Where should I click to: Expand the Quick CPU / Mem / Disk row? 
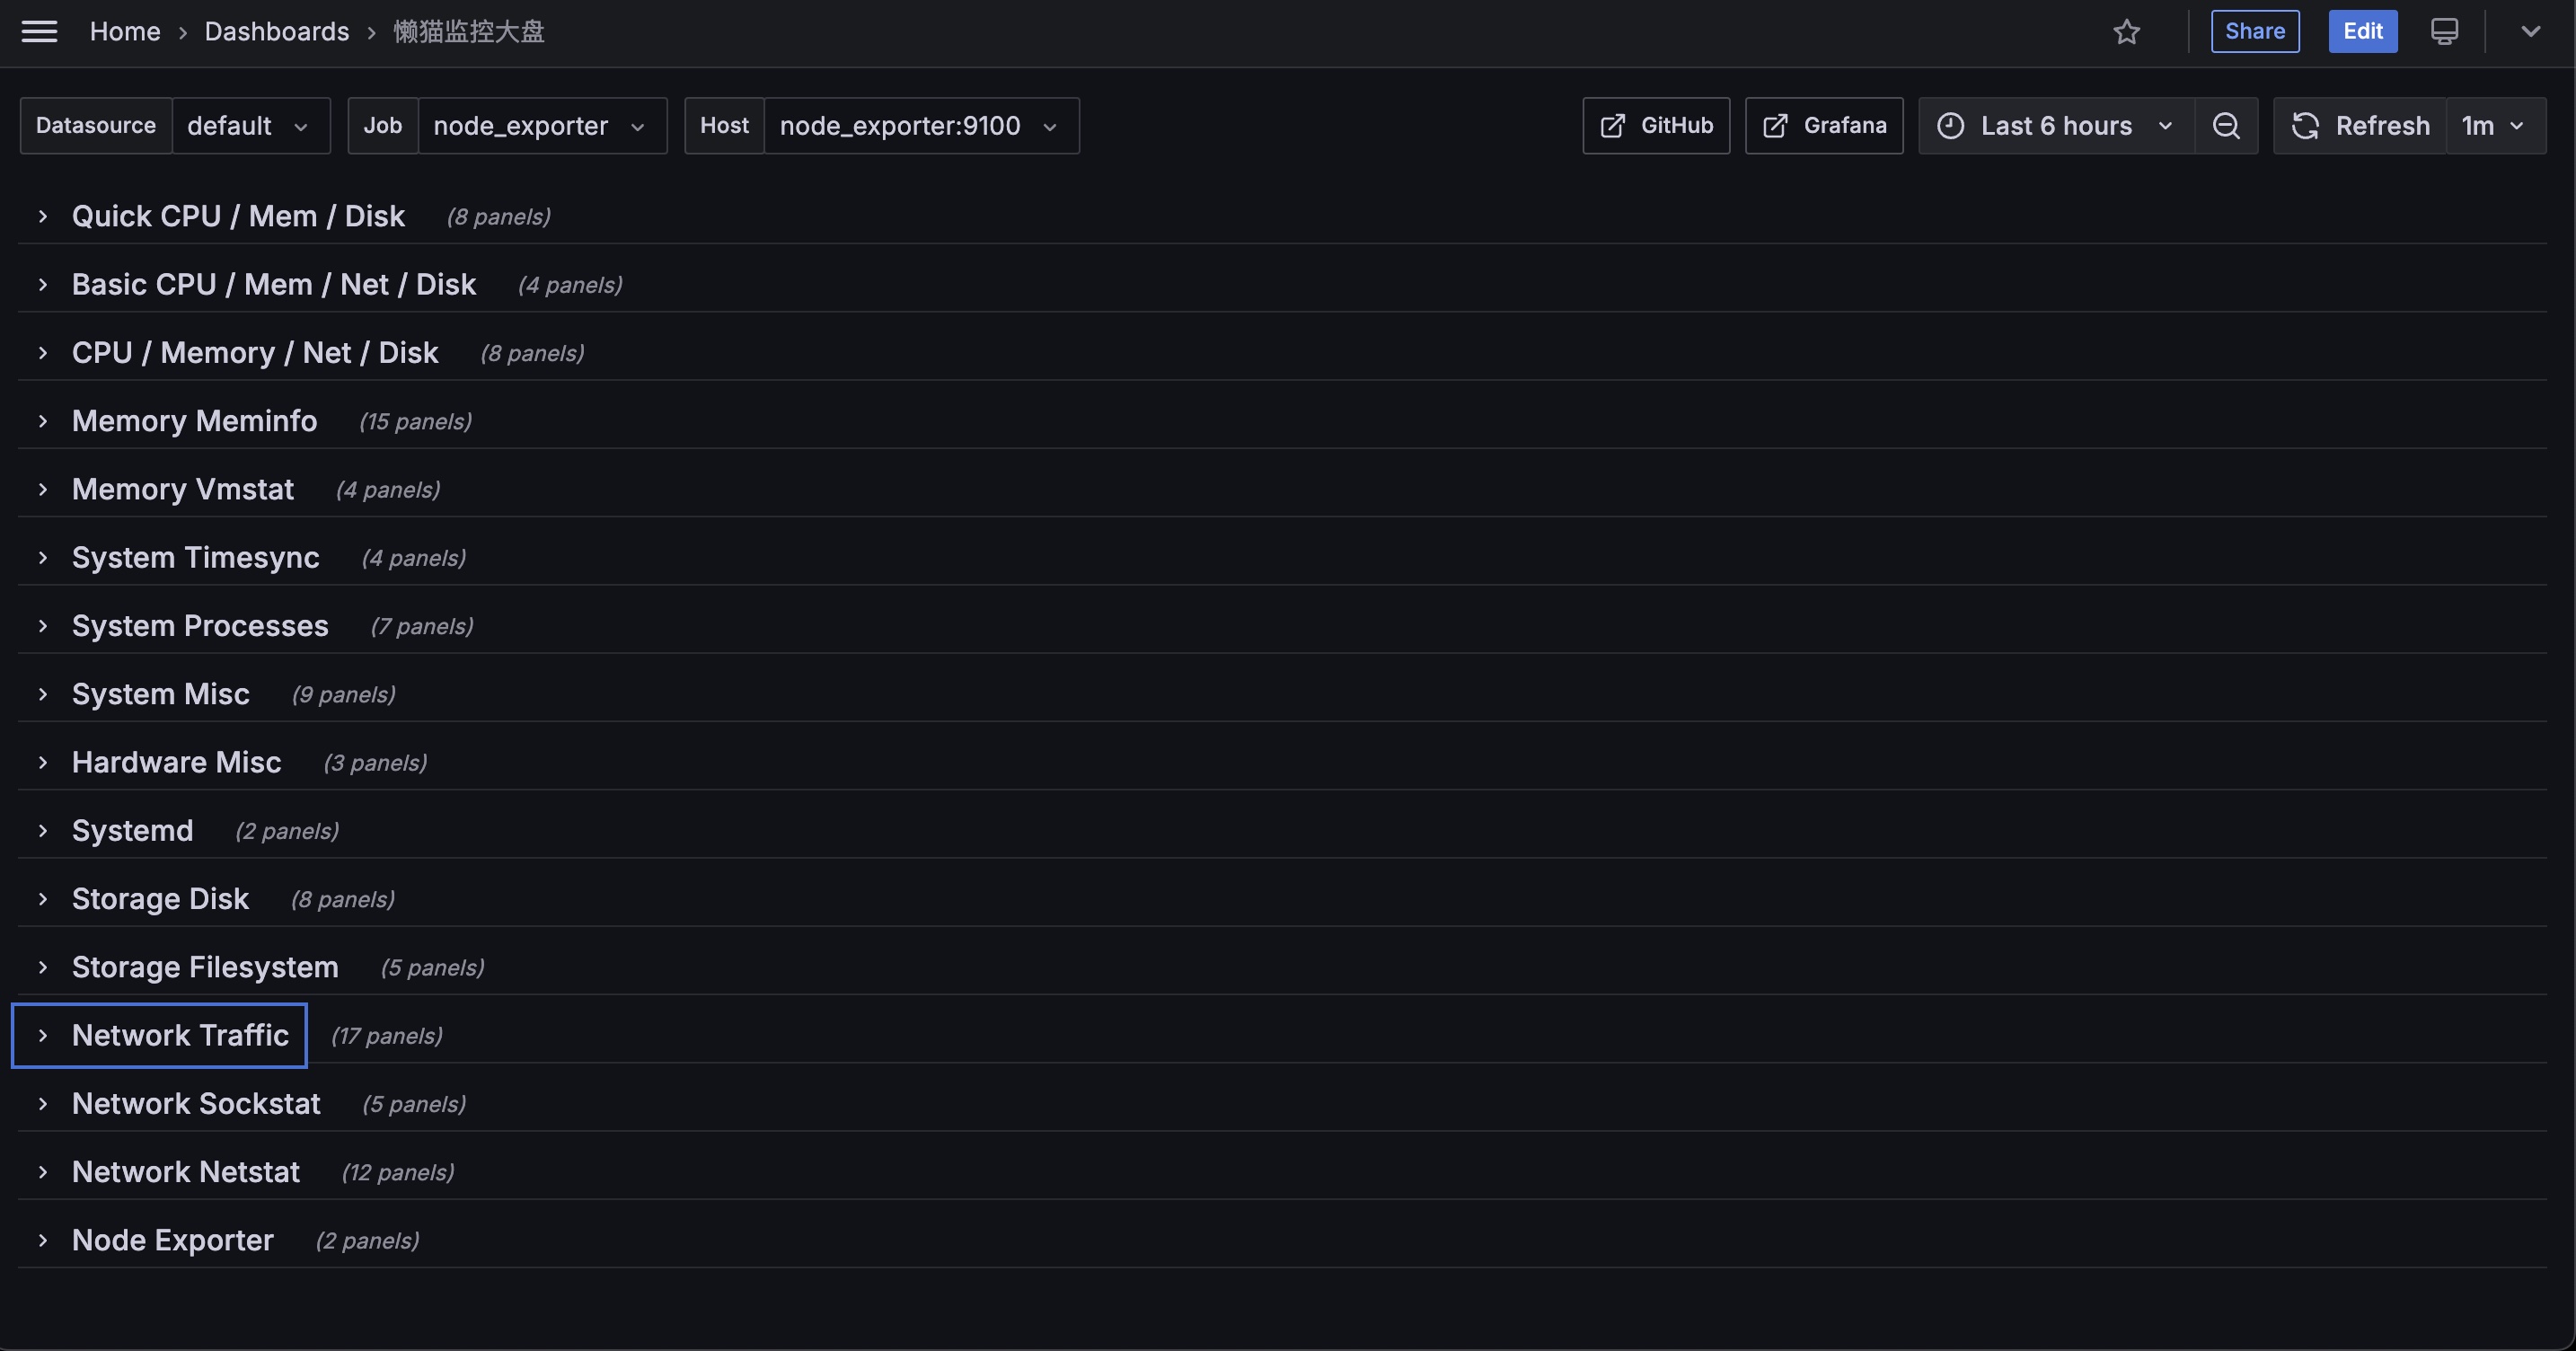238,217
